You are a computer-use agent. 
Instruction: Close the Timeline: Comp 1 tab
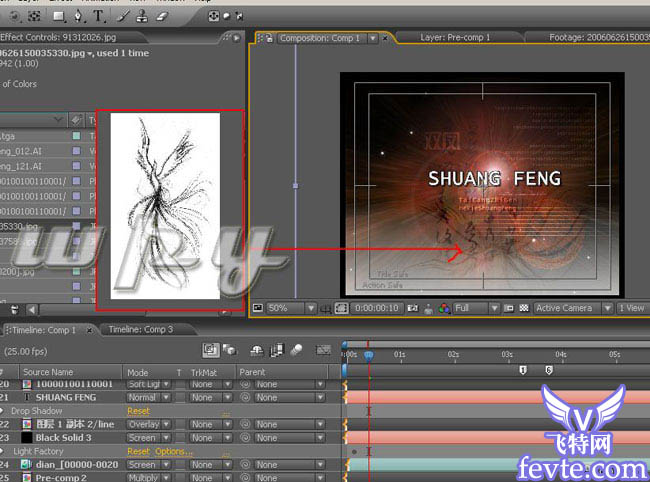click(x=89, y=330)
